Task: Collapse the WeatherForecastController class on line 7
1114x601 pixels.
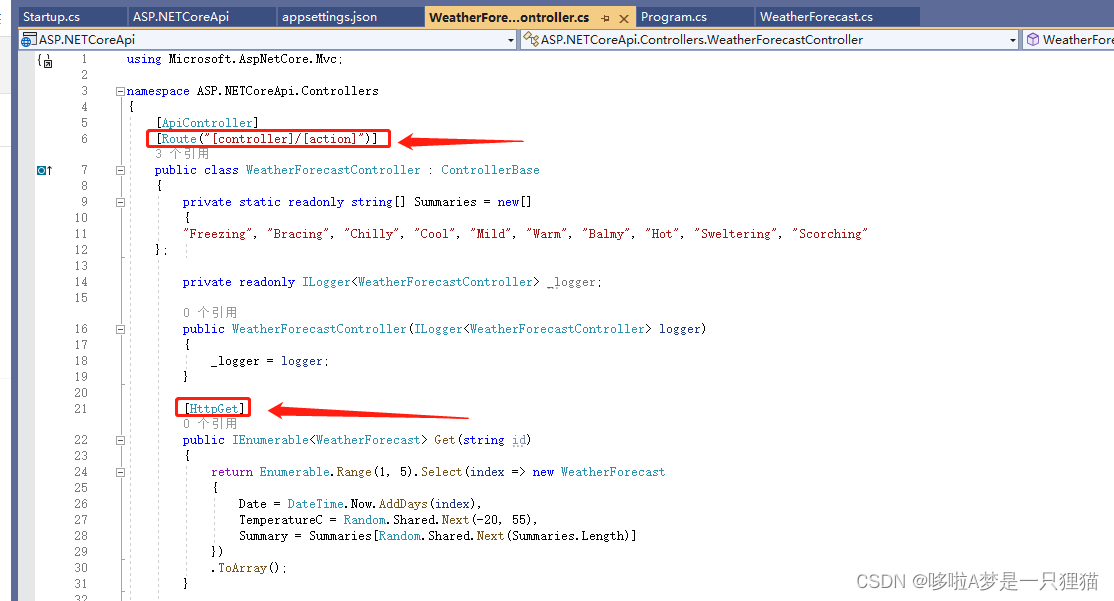Action: pyautogui.click(x=120, y=170)
